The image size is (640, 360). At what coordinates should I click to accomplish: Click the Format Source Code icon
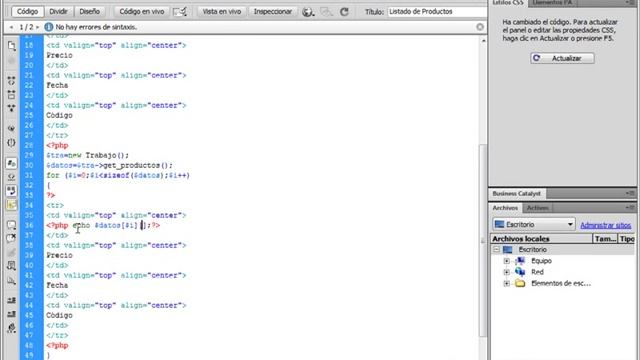tap(11, 328)
